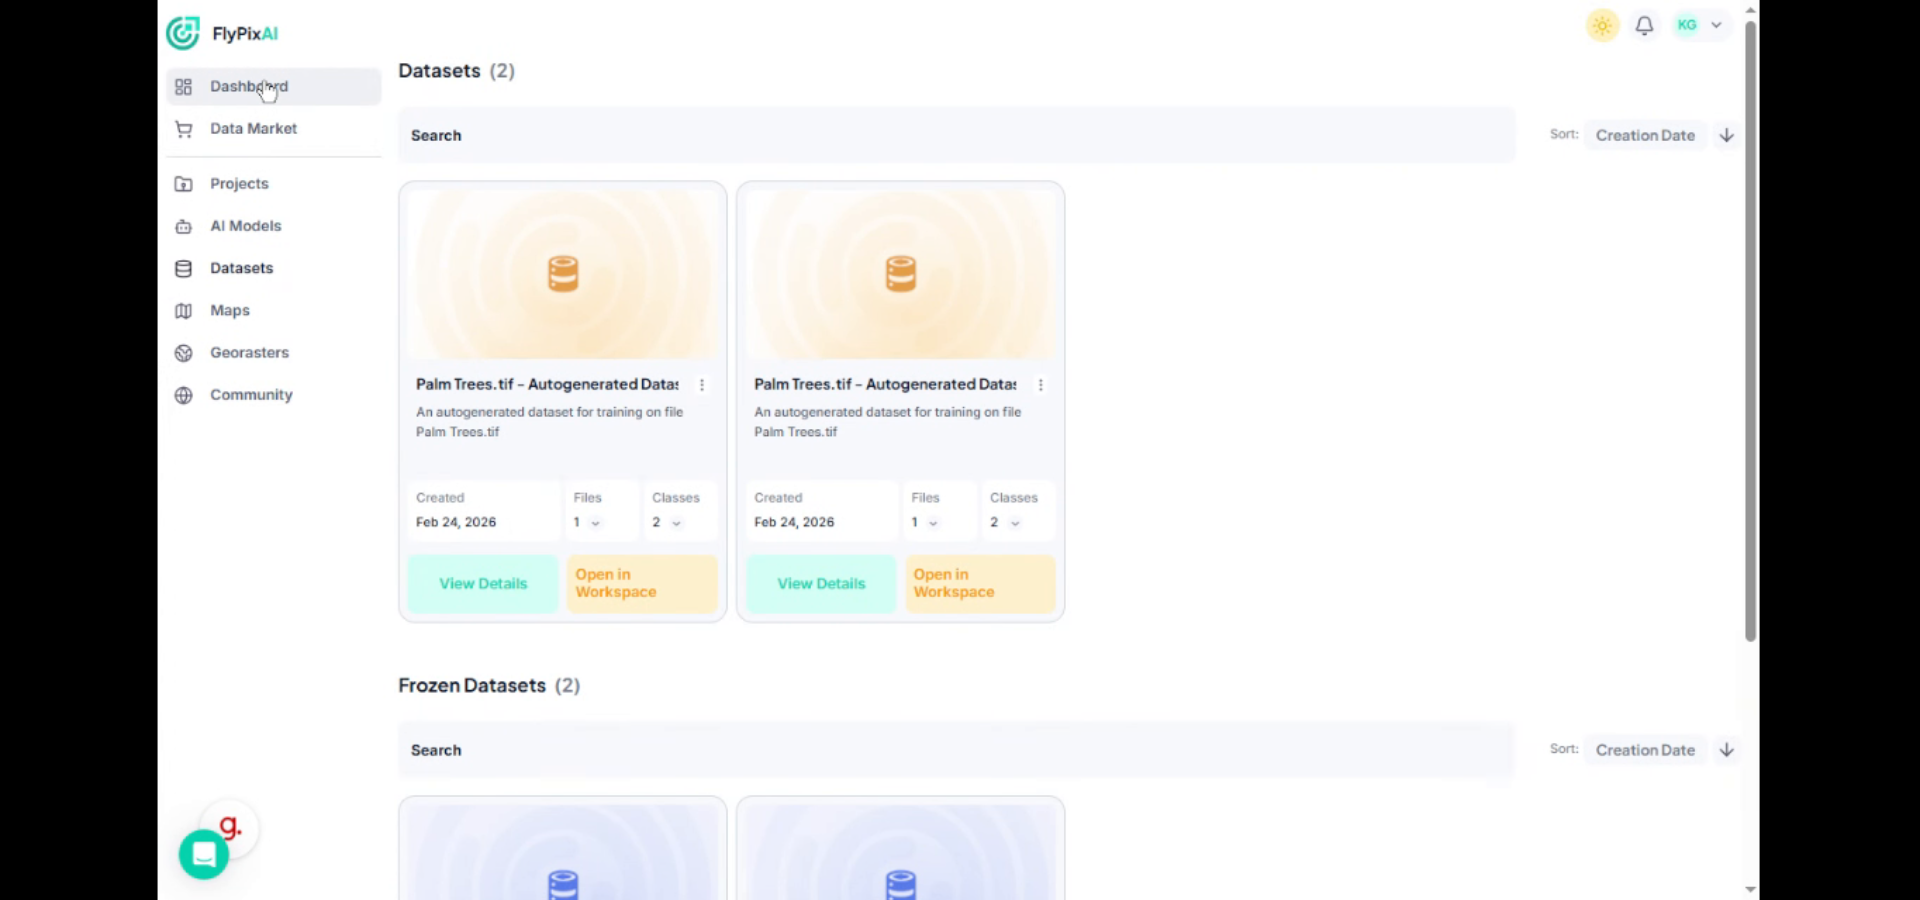Image resolution: width=1920 pixels, height=900 pixels.
Task: Click the Community globe icon
Action: pos(183,395)
